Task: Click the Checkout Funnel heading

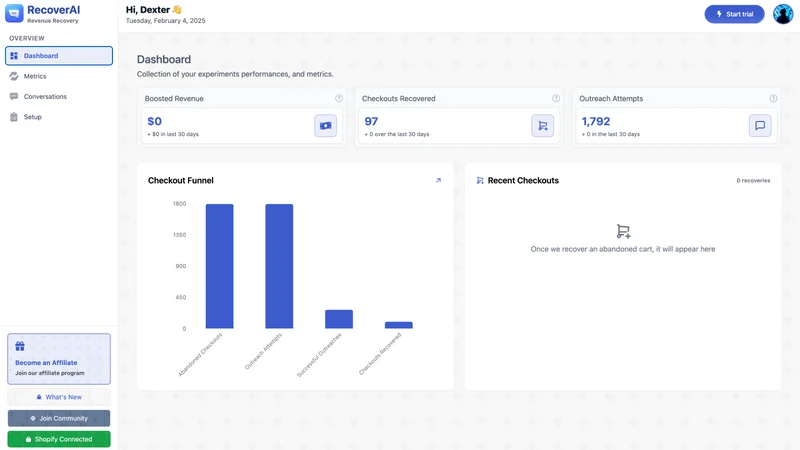Action: 181,180
